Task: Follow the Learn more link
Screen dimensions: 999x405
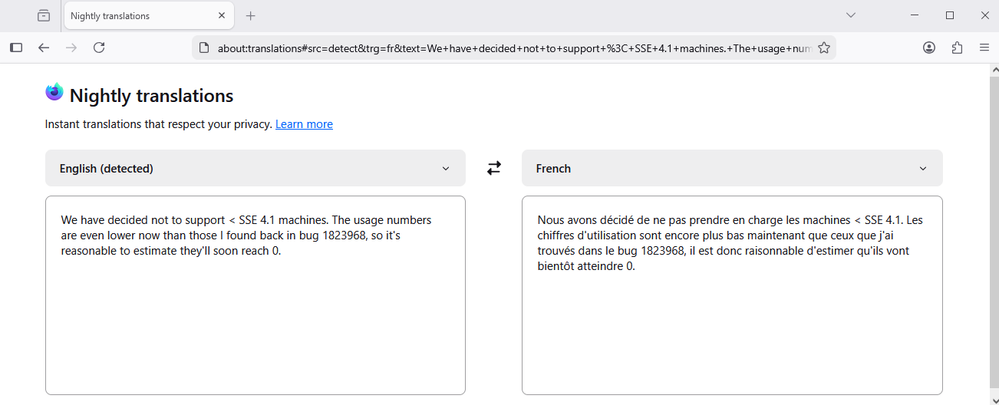Action: (304, 124)
